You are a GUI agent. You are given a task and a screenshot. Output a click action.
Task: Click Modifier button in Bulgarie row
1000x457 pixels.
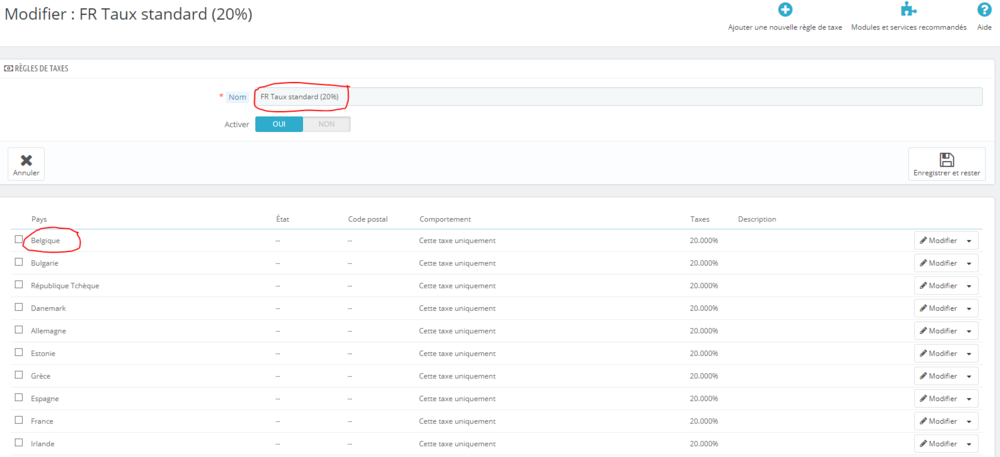(x=938, y=263)
